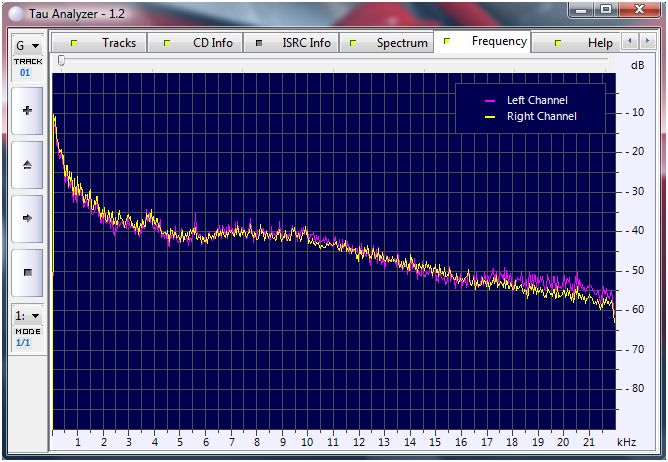Expand the mode dropdown showing 1:
Image resolution: width=668 pixels, height=462 pixels.
[x=27, y=315]
